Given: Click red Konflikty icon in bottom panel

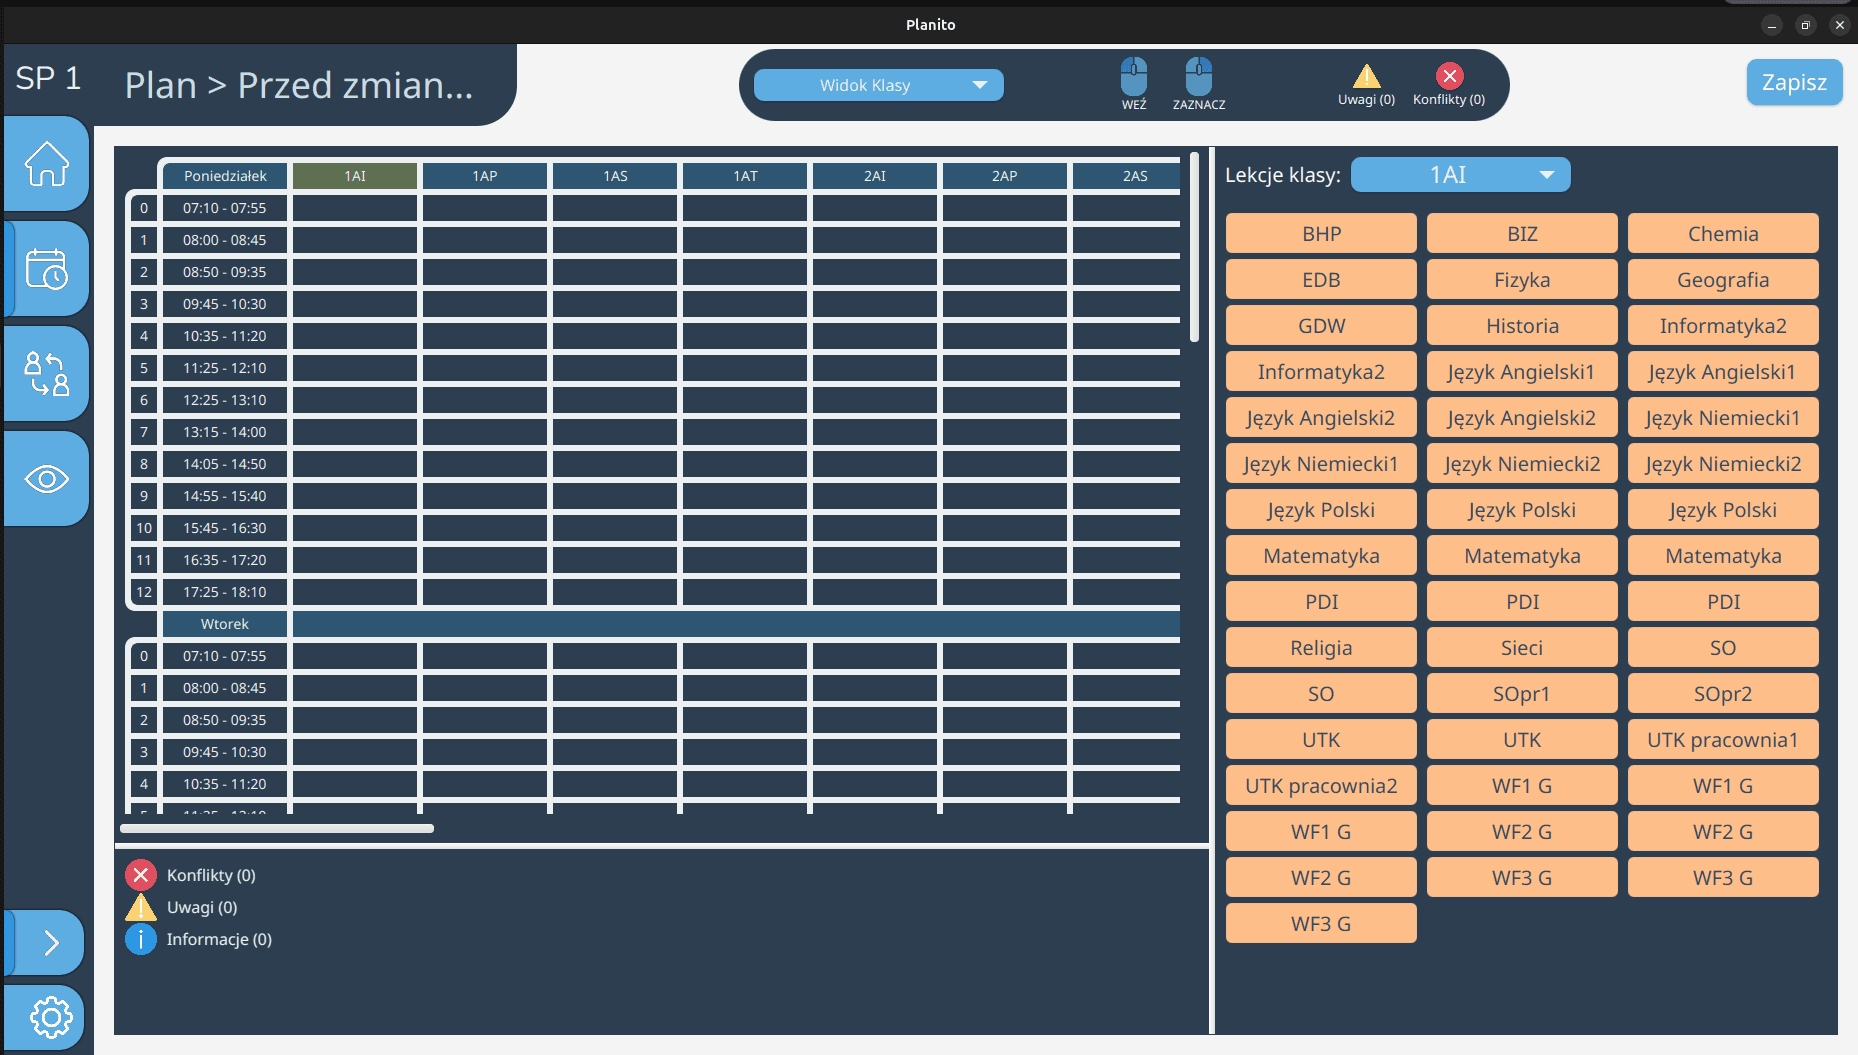Looking at the screenshot, I should pos(141,875).
